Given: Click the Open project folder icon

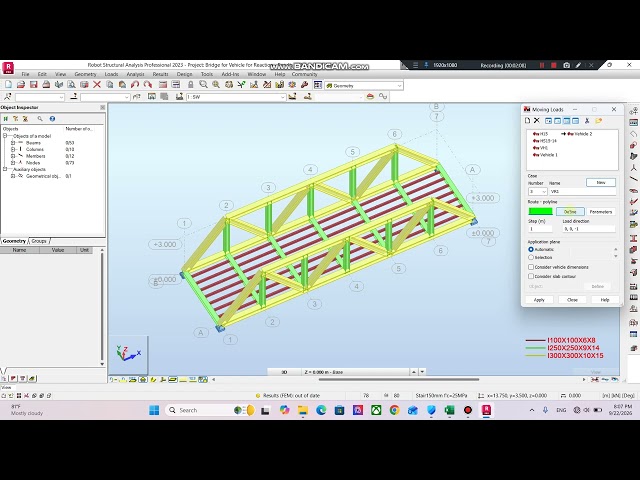Looking at the screenshot, I should pyautogui.click(x=21, y=85).
